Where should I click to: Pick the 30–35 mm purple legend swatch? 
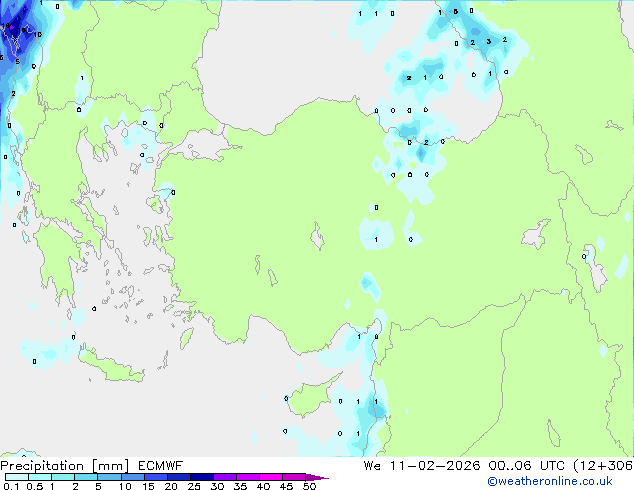tap(224, 477)
